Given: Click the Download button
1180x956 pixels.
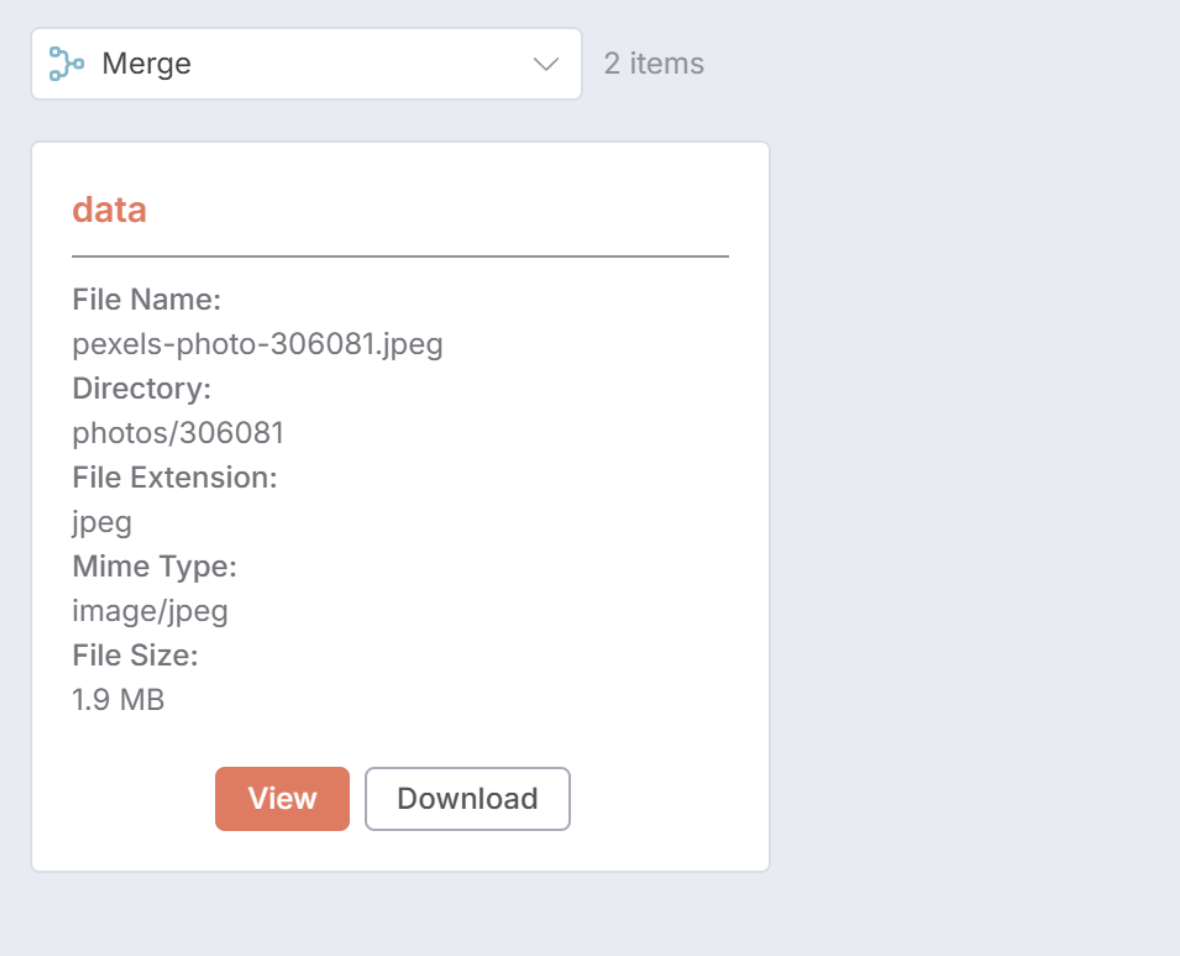Looking at the screenshot, I should tap(467, 798).
